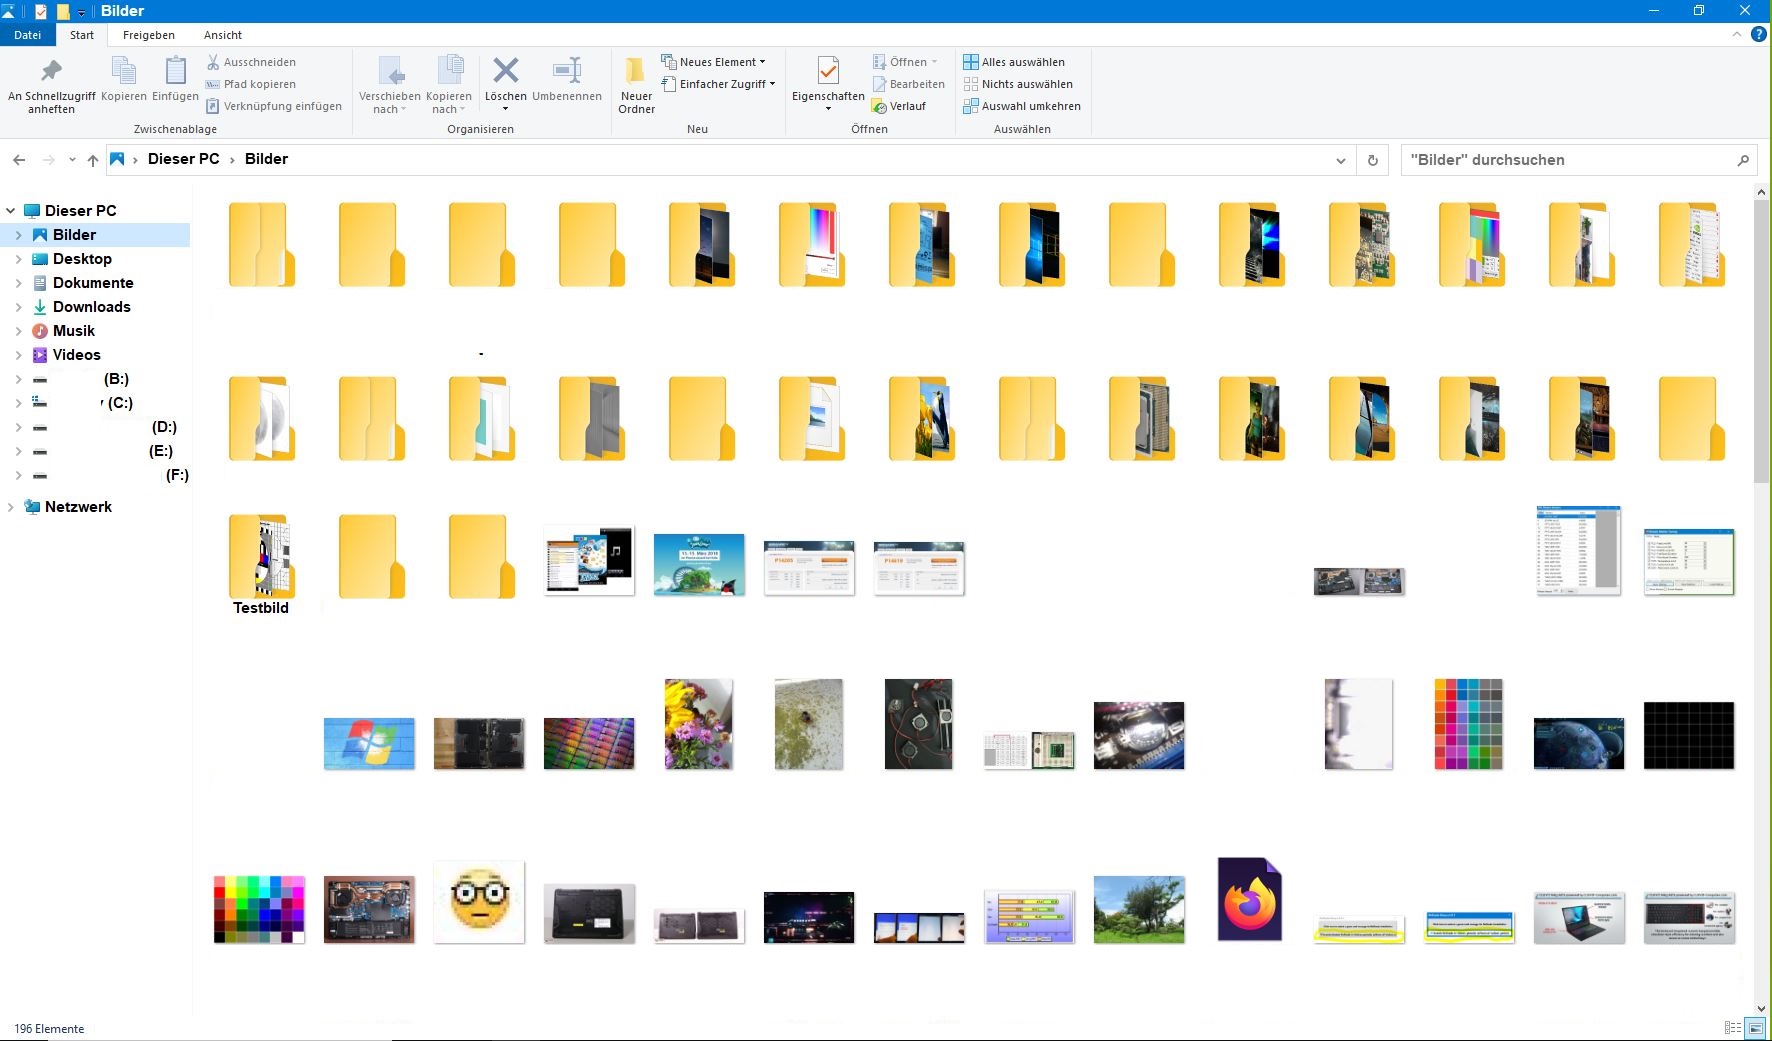Expand the Musik tree node
Viewport: 1772px width, 1041px height.
[18, 331]
